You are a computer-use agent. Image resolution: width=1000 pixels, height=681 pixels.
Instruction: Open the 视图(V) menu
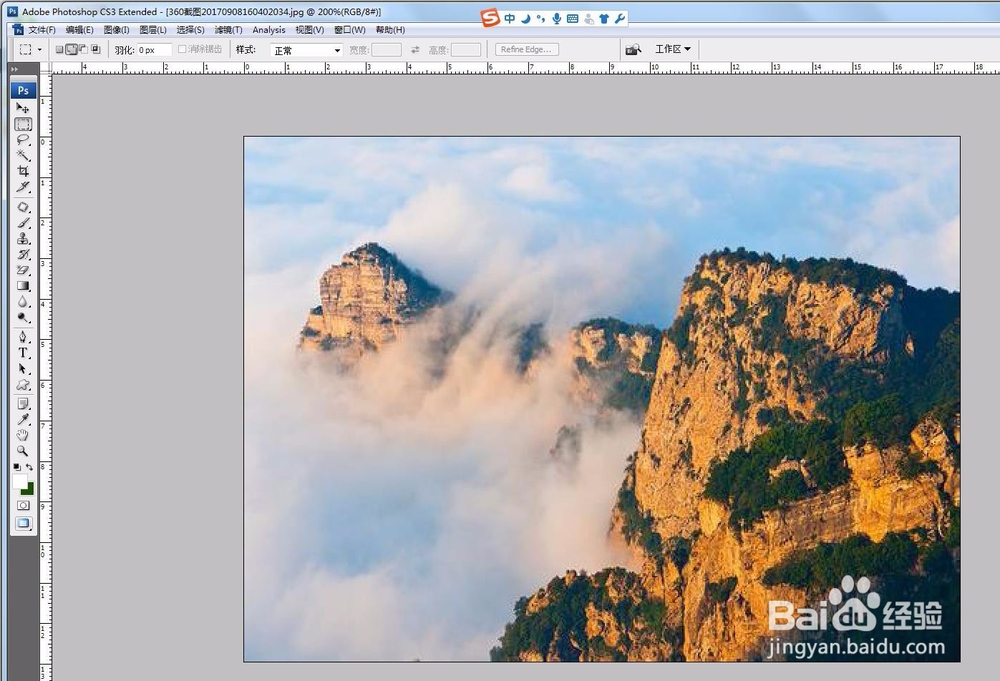coord(309,30)
